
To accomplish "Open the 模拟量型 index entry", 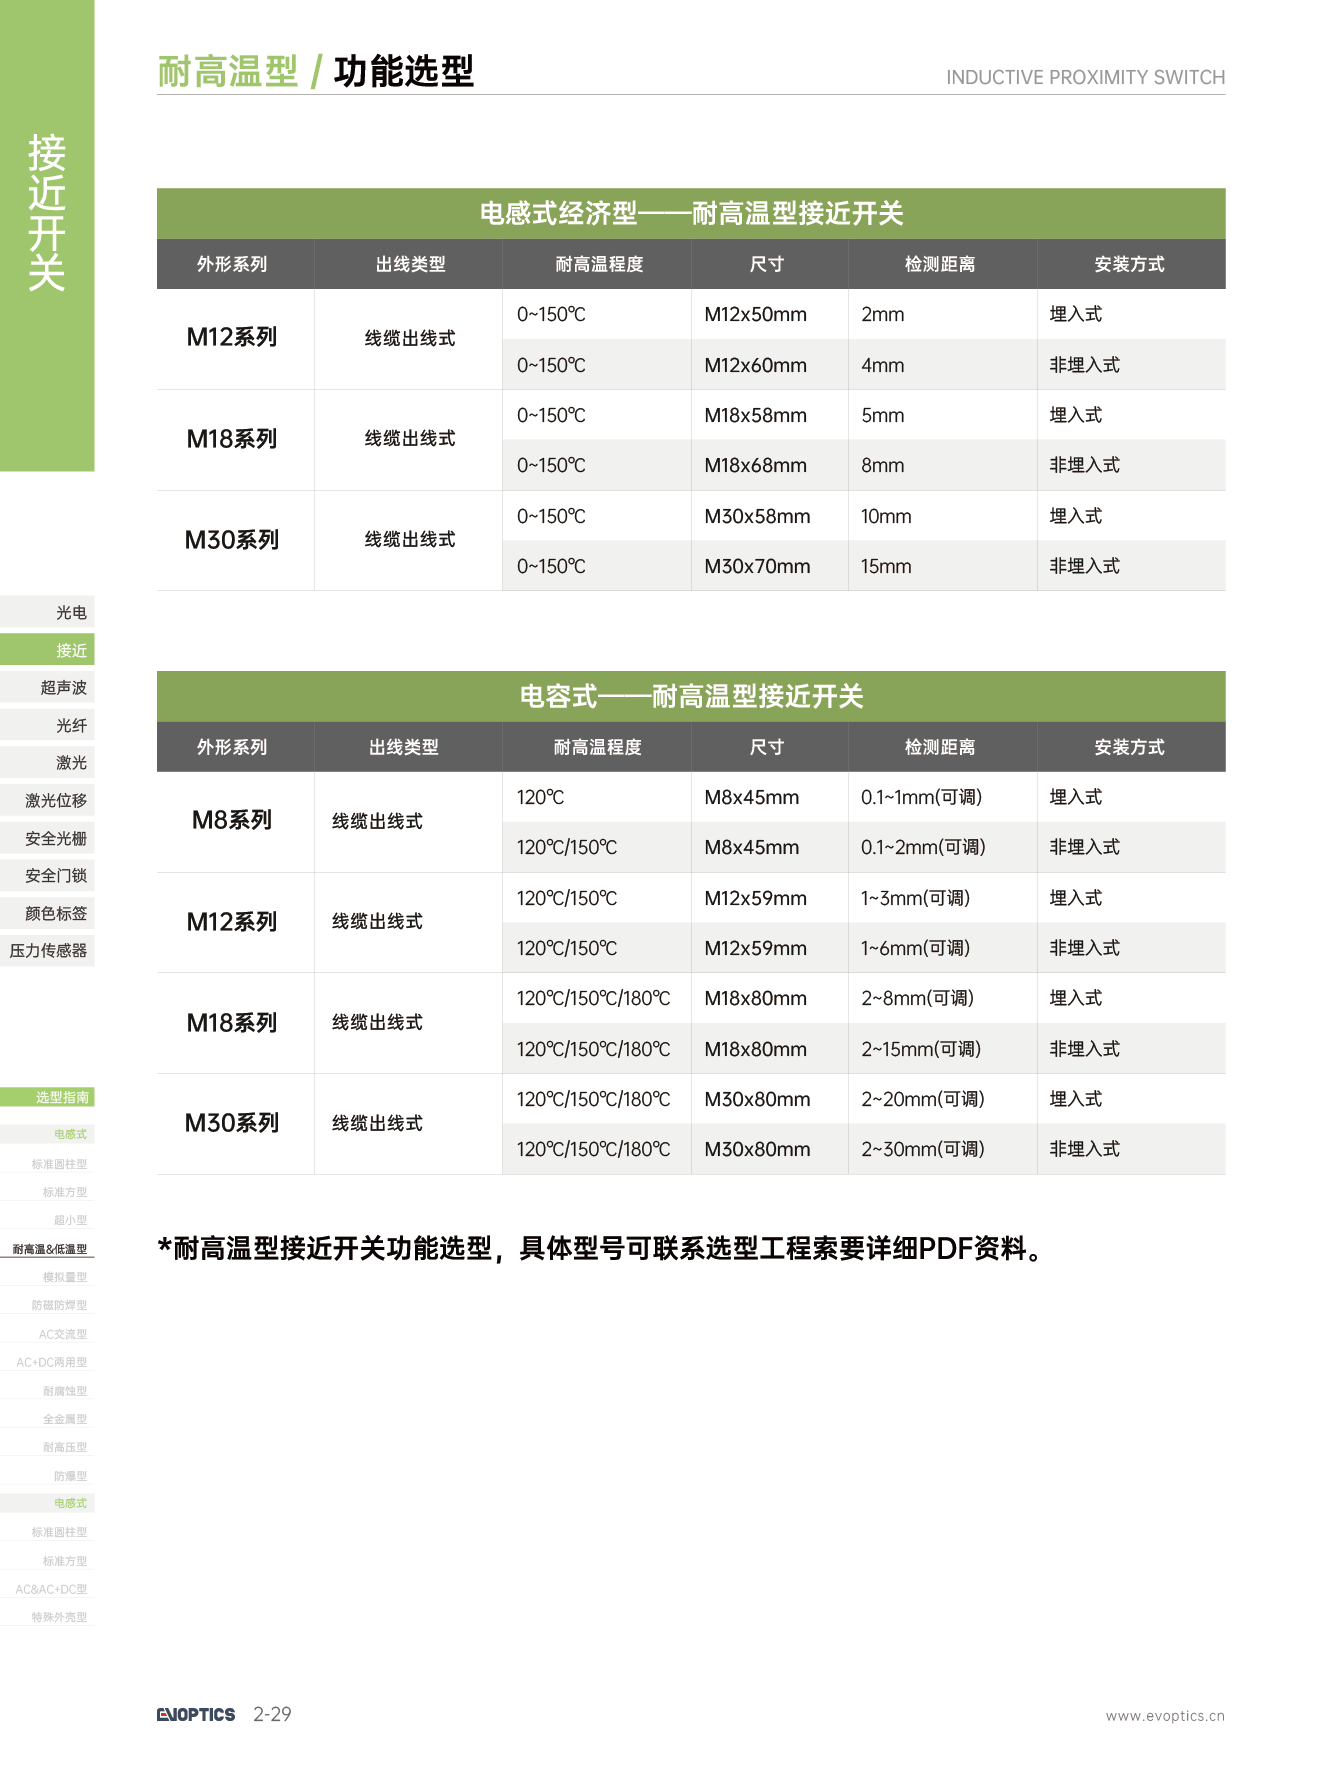I will tap(65, 1277).
